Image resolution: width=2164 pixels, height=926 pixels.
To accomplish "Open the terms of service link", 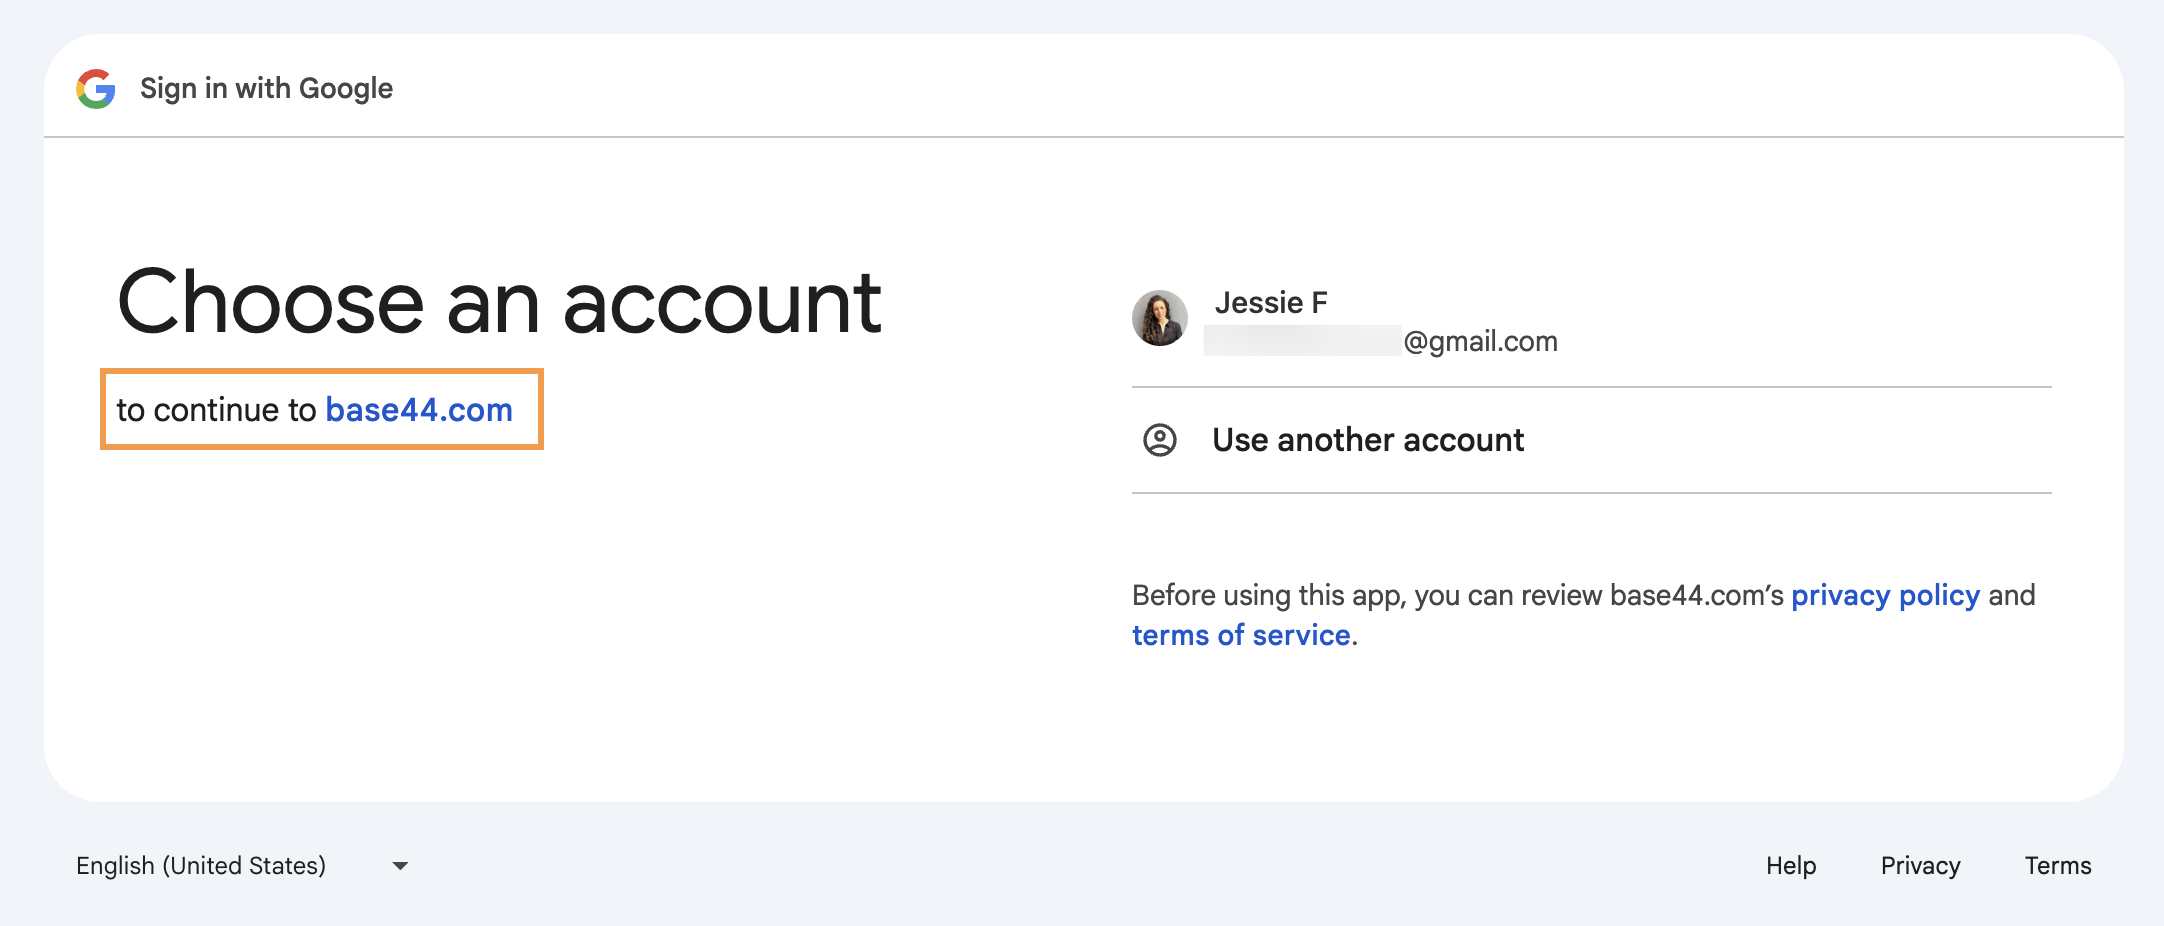I will click(x=1241, y=635).
